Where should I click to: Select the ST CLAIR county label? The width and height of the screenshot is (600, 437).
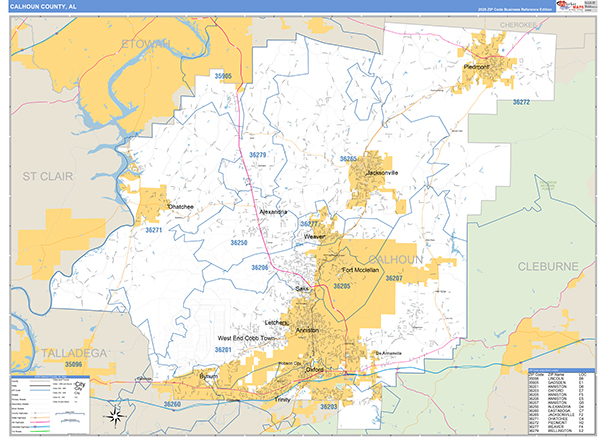48,176
